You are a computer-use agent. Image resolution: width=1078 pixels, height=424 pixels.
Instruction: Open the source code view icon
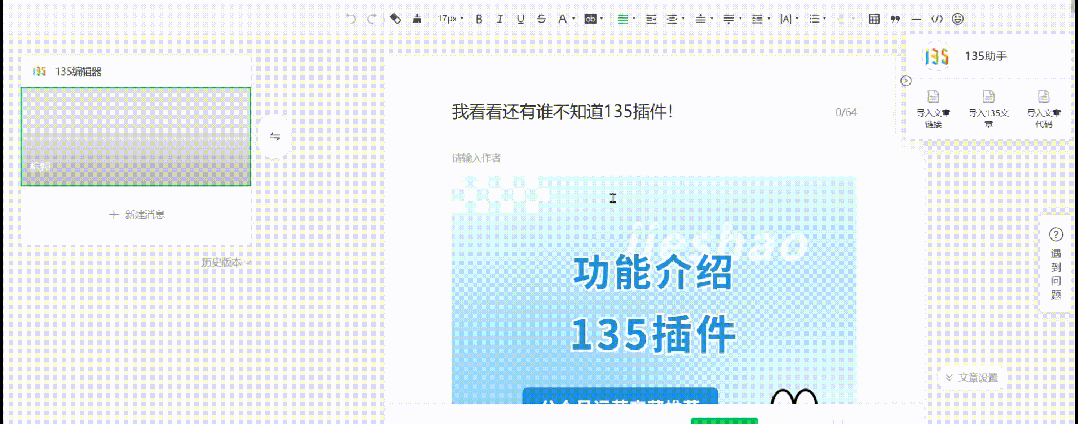[x=937, y=18]
